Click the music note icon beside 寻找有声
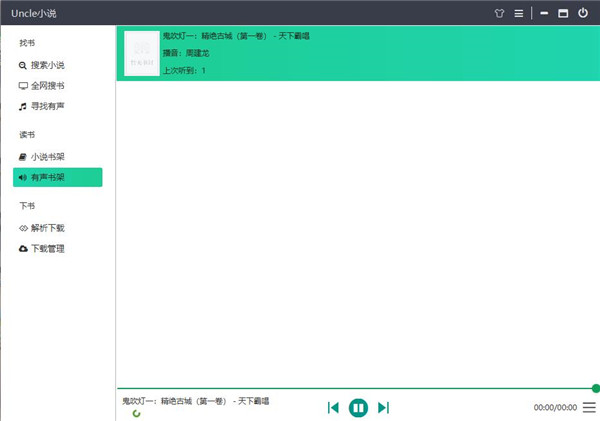Image resolution: width=600 pixels, height=421 pixels. point(23,106)
